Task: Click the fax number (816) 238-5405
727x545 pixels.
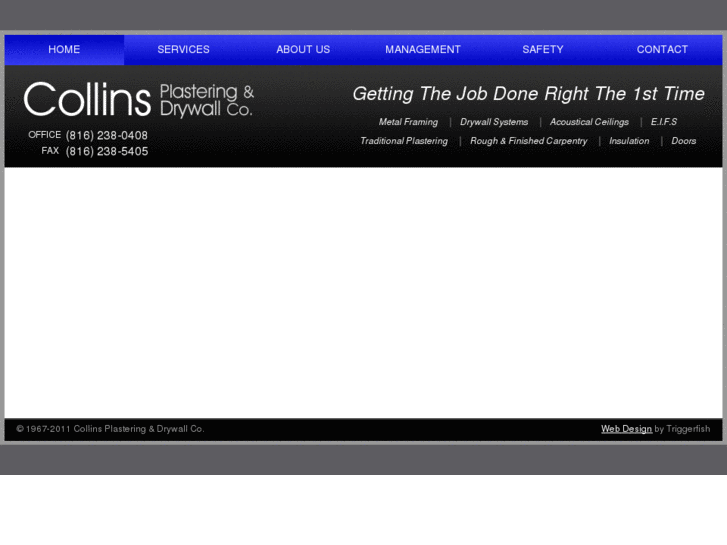Action: pyautogui.click(x=107, y=151)
